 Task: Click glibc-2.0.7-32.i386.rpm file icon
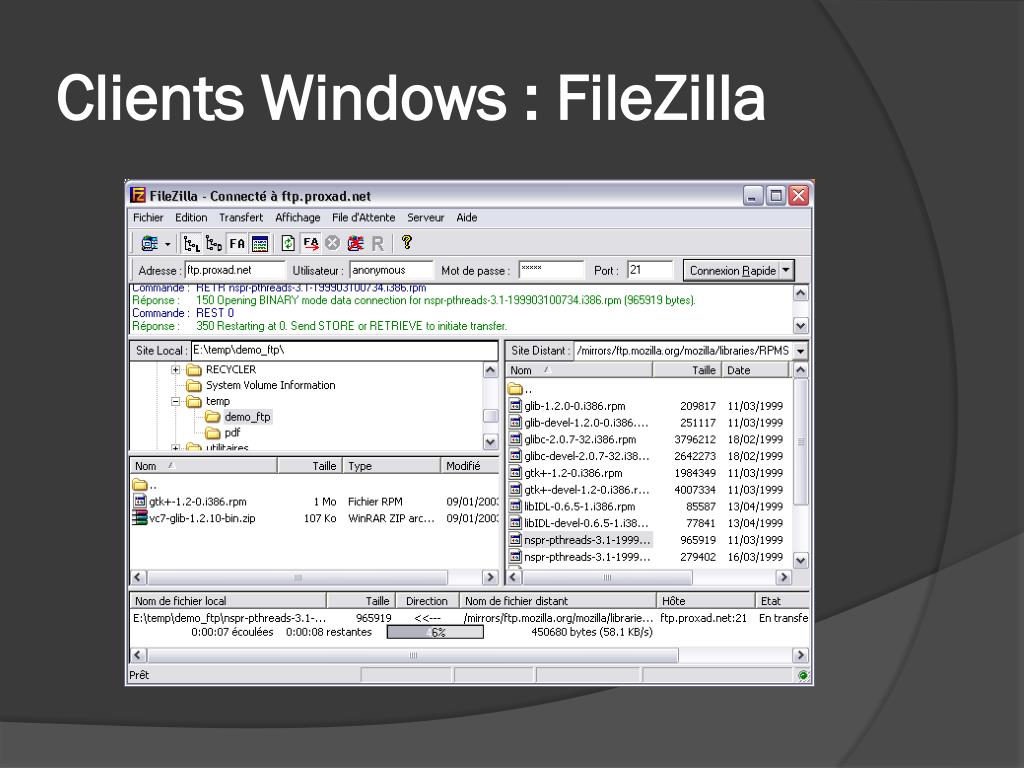(x=515, y=440)
